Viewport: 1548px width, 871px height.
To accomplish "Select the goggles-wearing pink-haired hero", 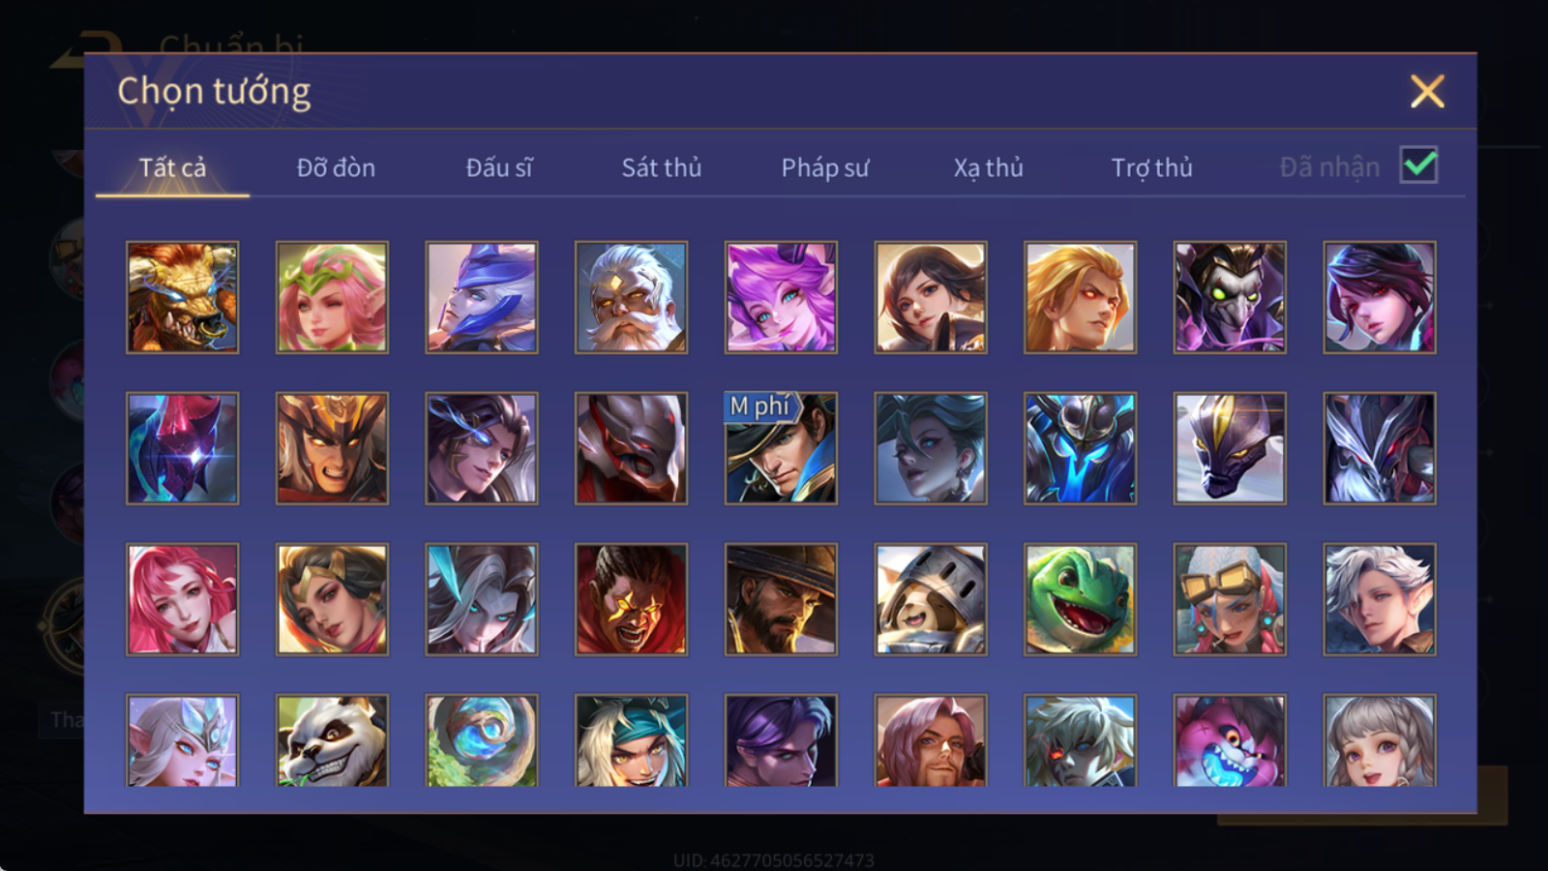I will [1230, 599].
